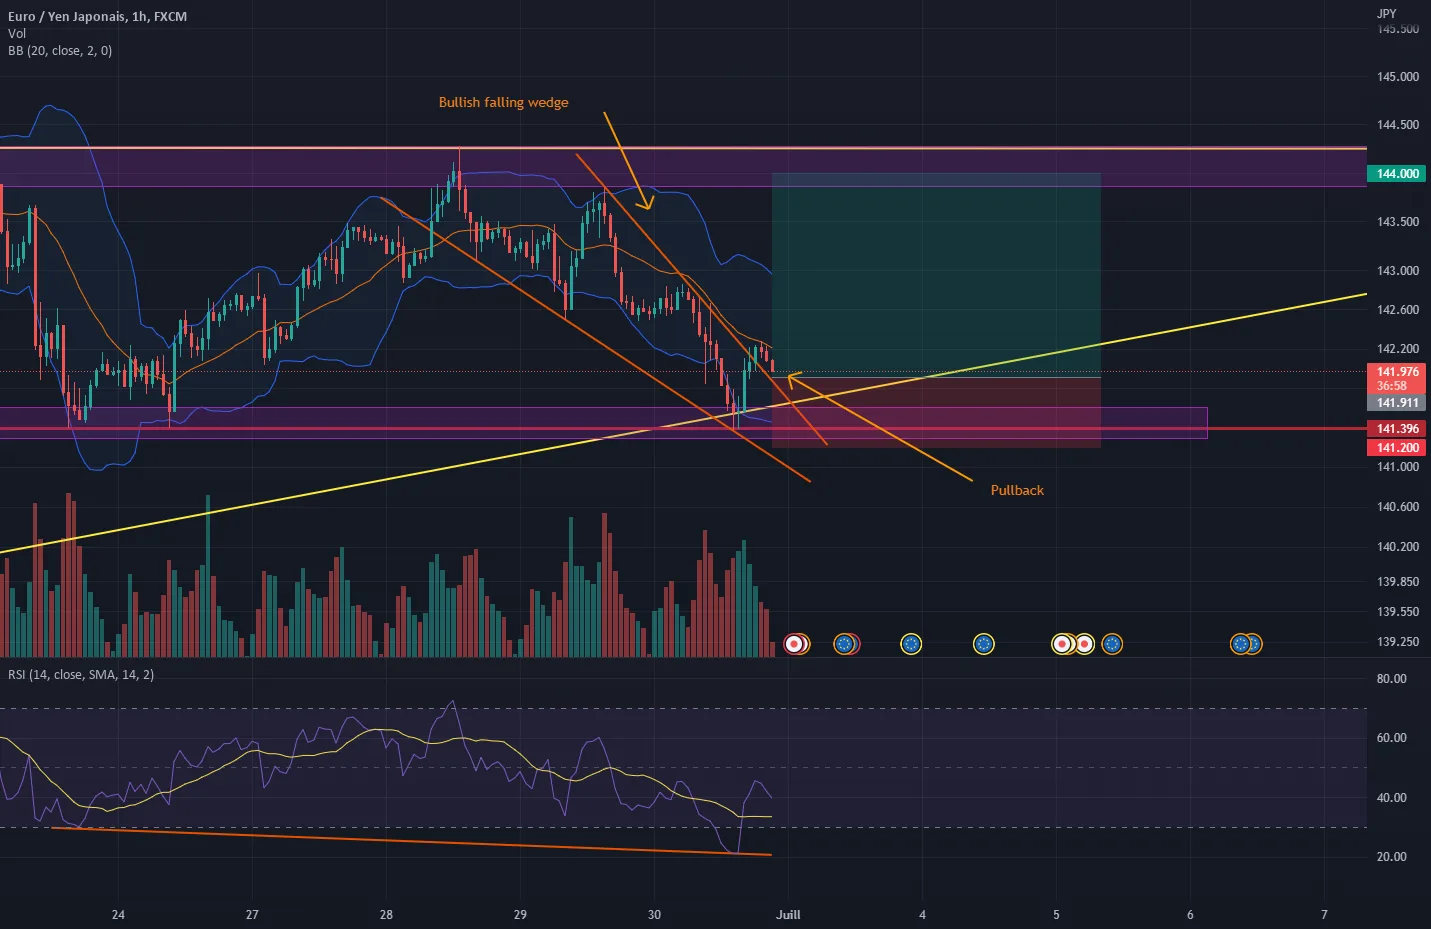Click the symbol title Euro / Yen Japonais, 1h, FXCM

97,16
